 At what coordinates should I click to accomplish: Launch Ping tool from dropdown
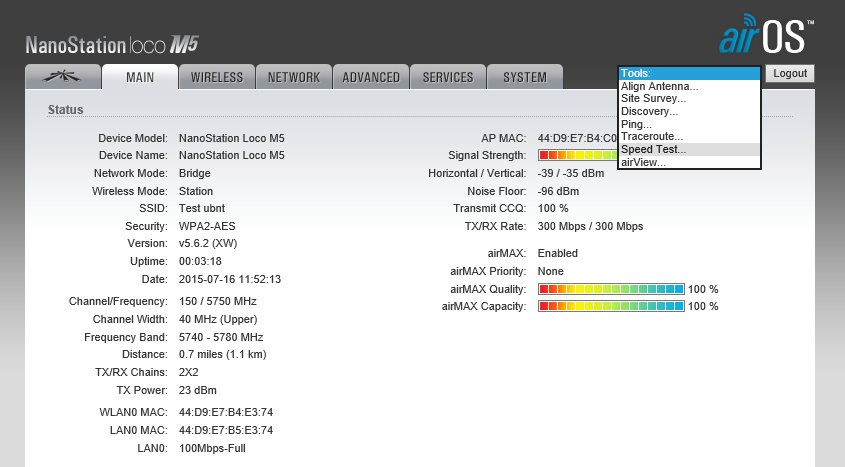[637, 124]
